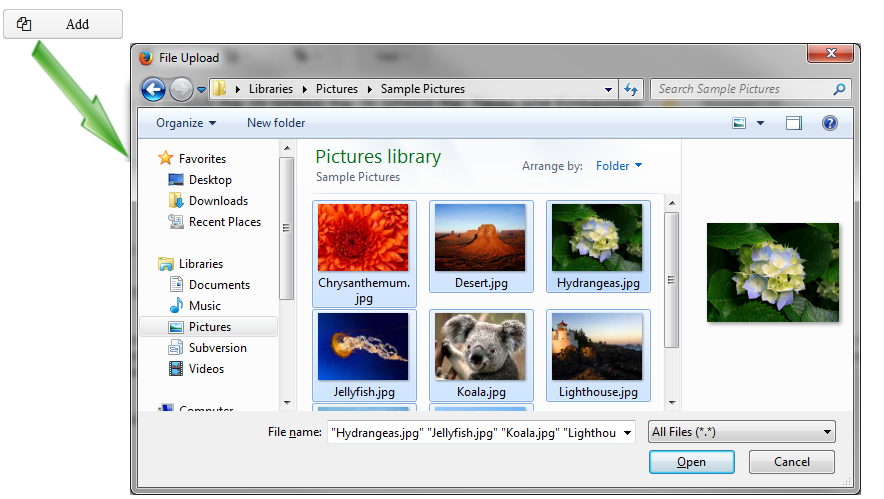This screenshot has height=499, width=884.
Task: Select Libraries in the address breadcrumb
Action: [271, 89]
